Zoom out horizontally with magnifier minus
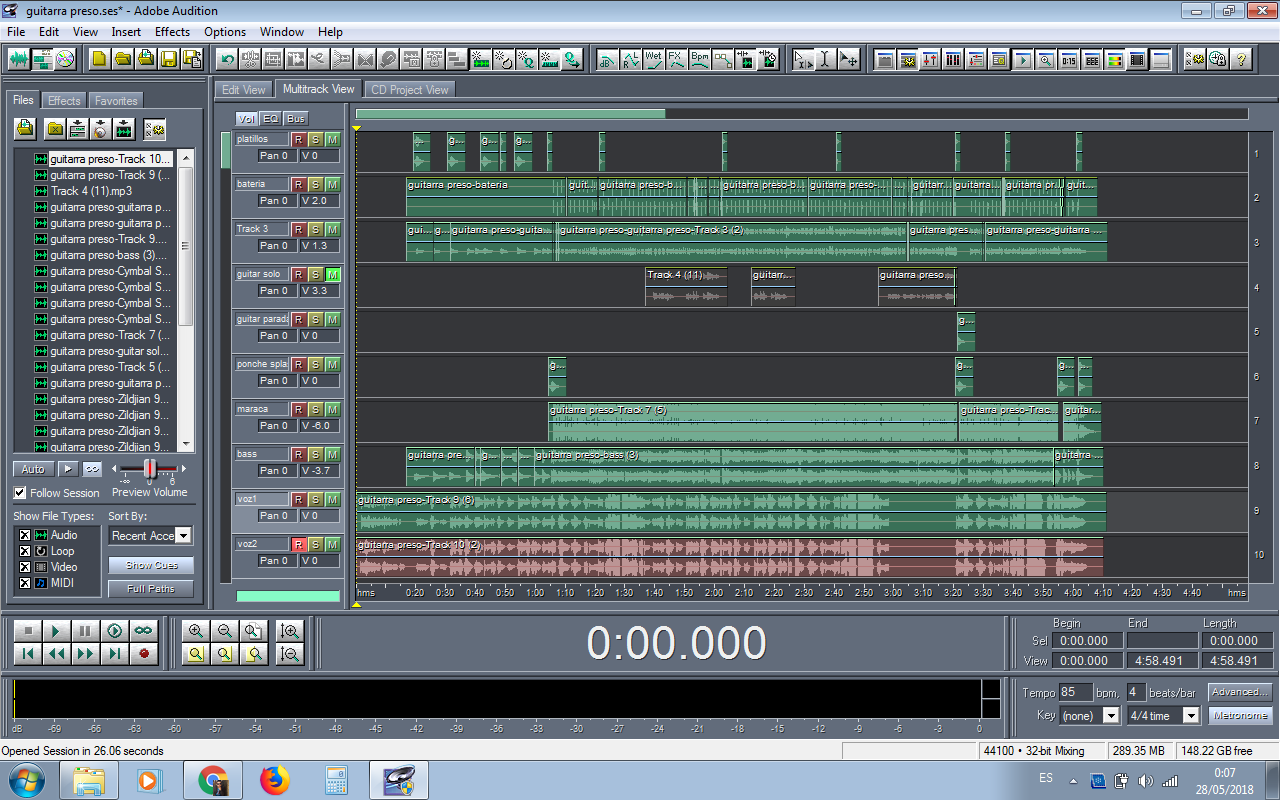The height and width of the screenshot is (800, 1280). coord(225,631)
